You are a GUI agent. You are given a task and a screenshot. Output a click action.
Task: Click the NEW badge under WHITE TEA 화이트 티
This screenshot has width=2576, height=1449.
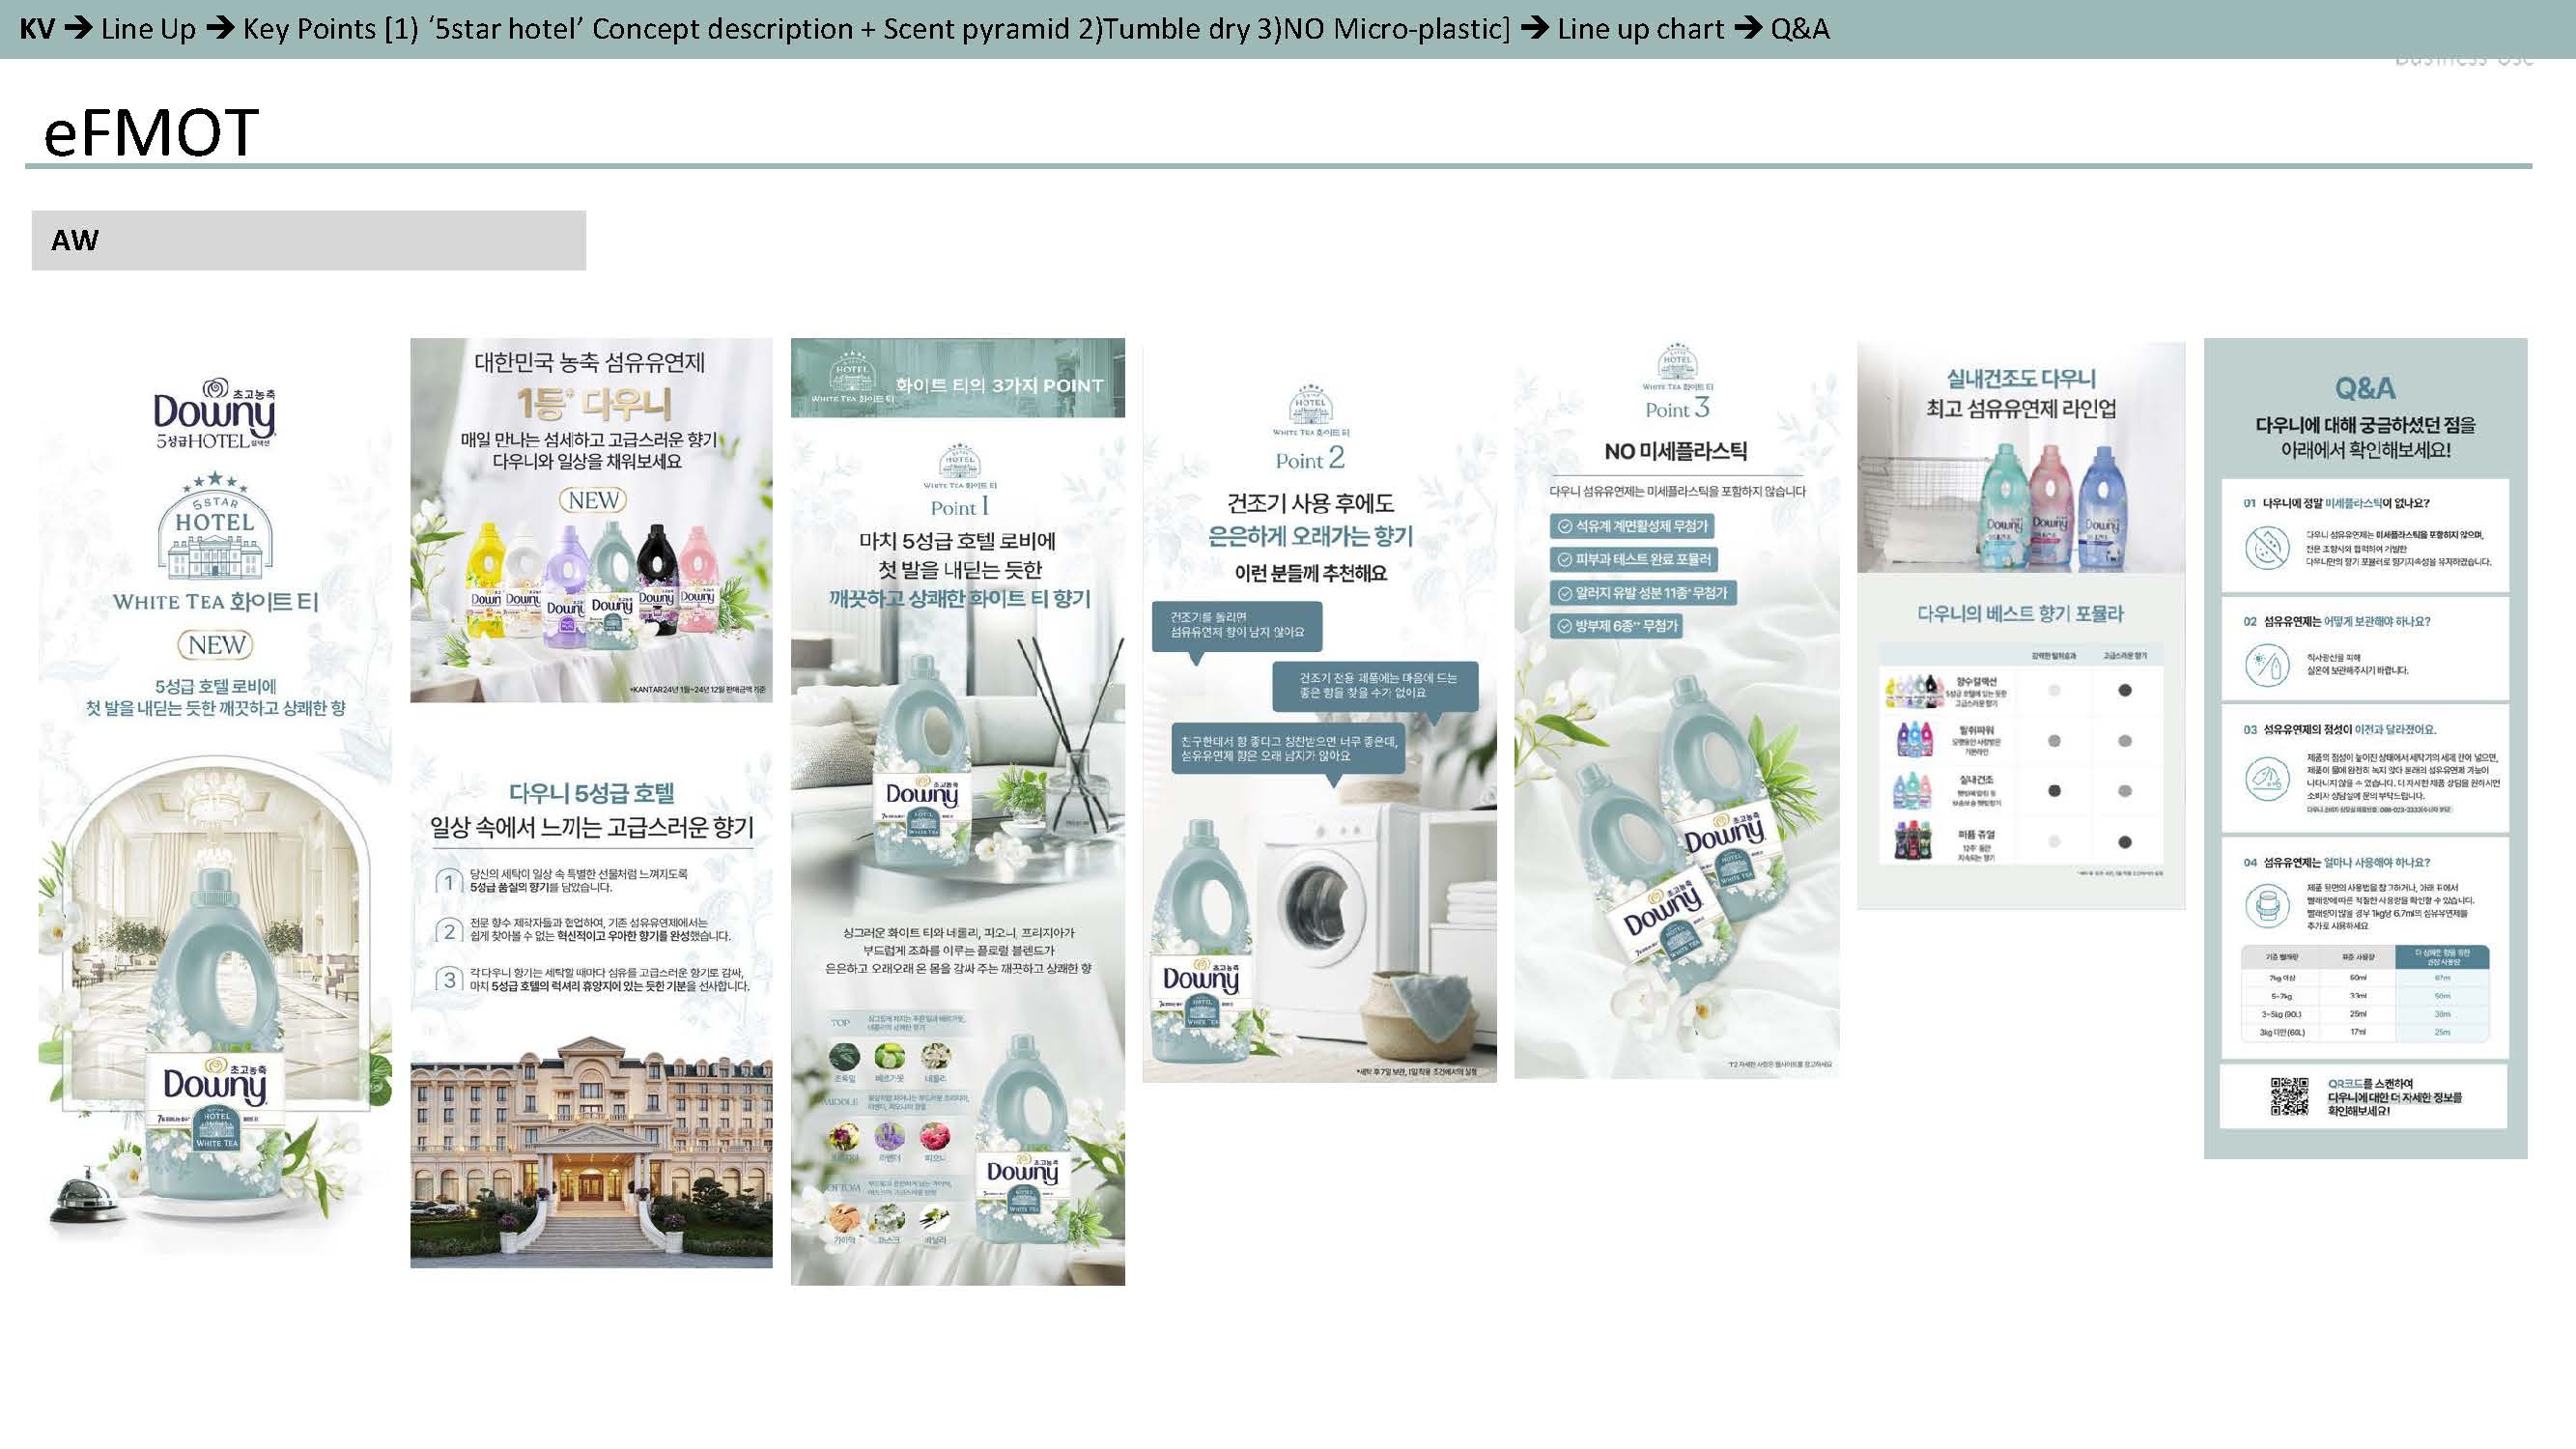(215, 645)
